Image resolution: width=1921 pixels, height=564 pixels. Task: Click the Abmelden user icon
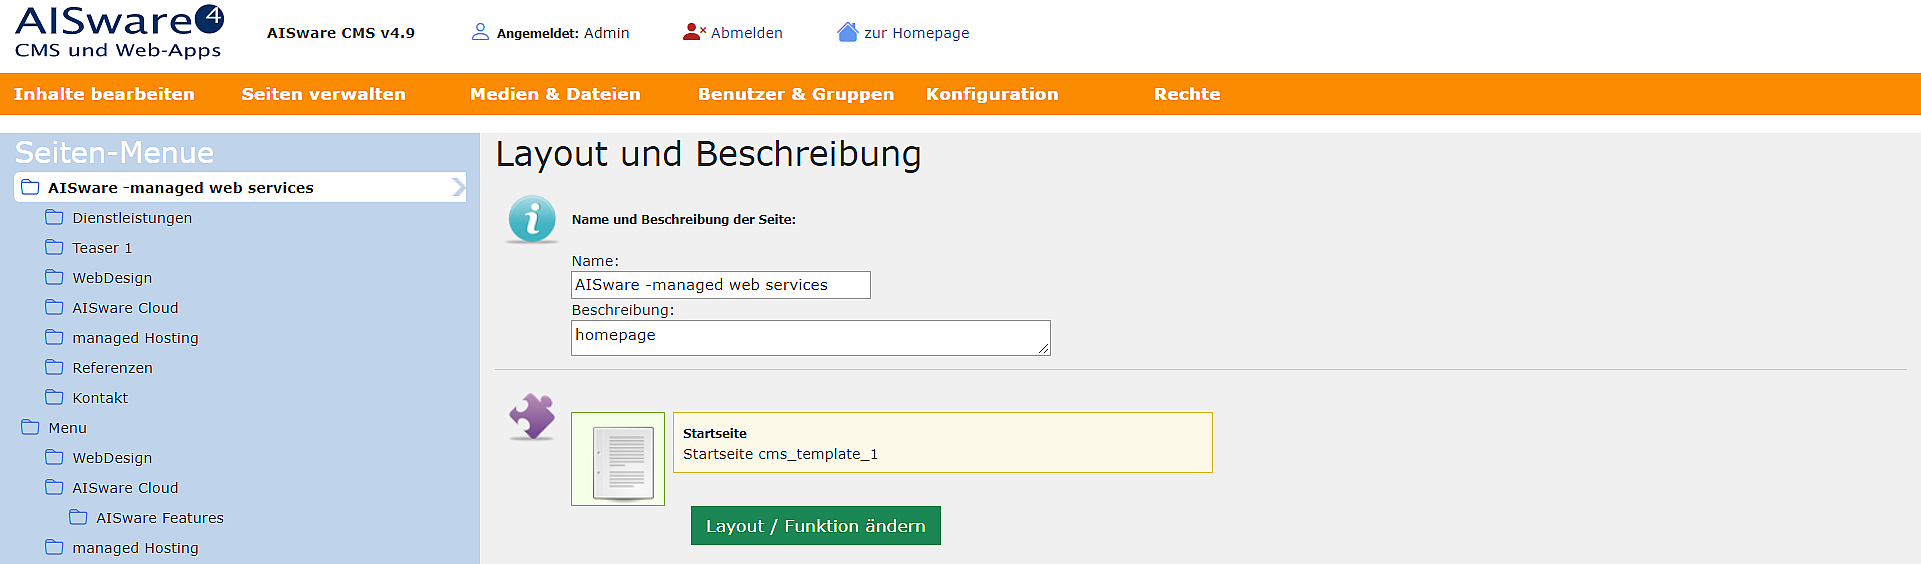click(x=694, y=32)
